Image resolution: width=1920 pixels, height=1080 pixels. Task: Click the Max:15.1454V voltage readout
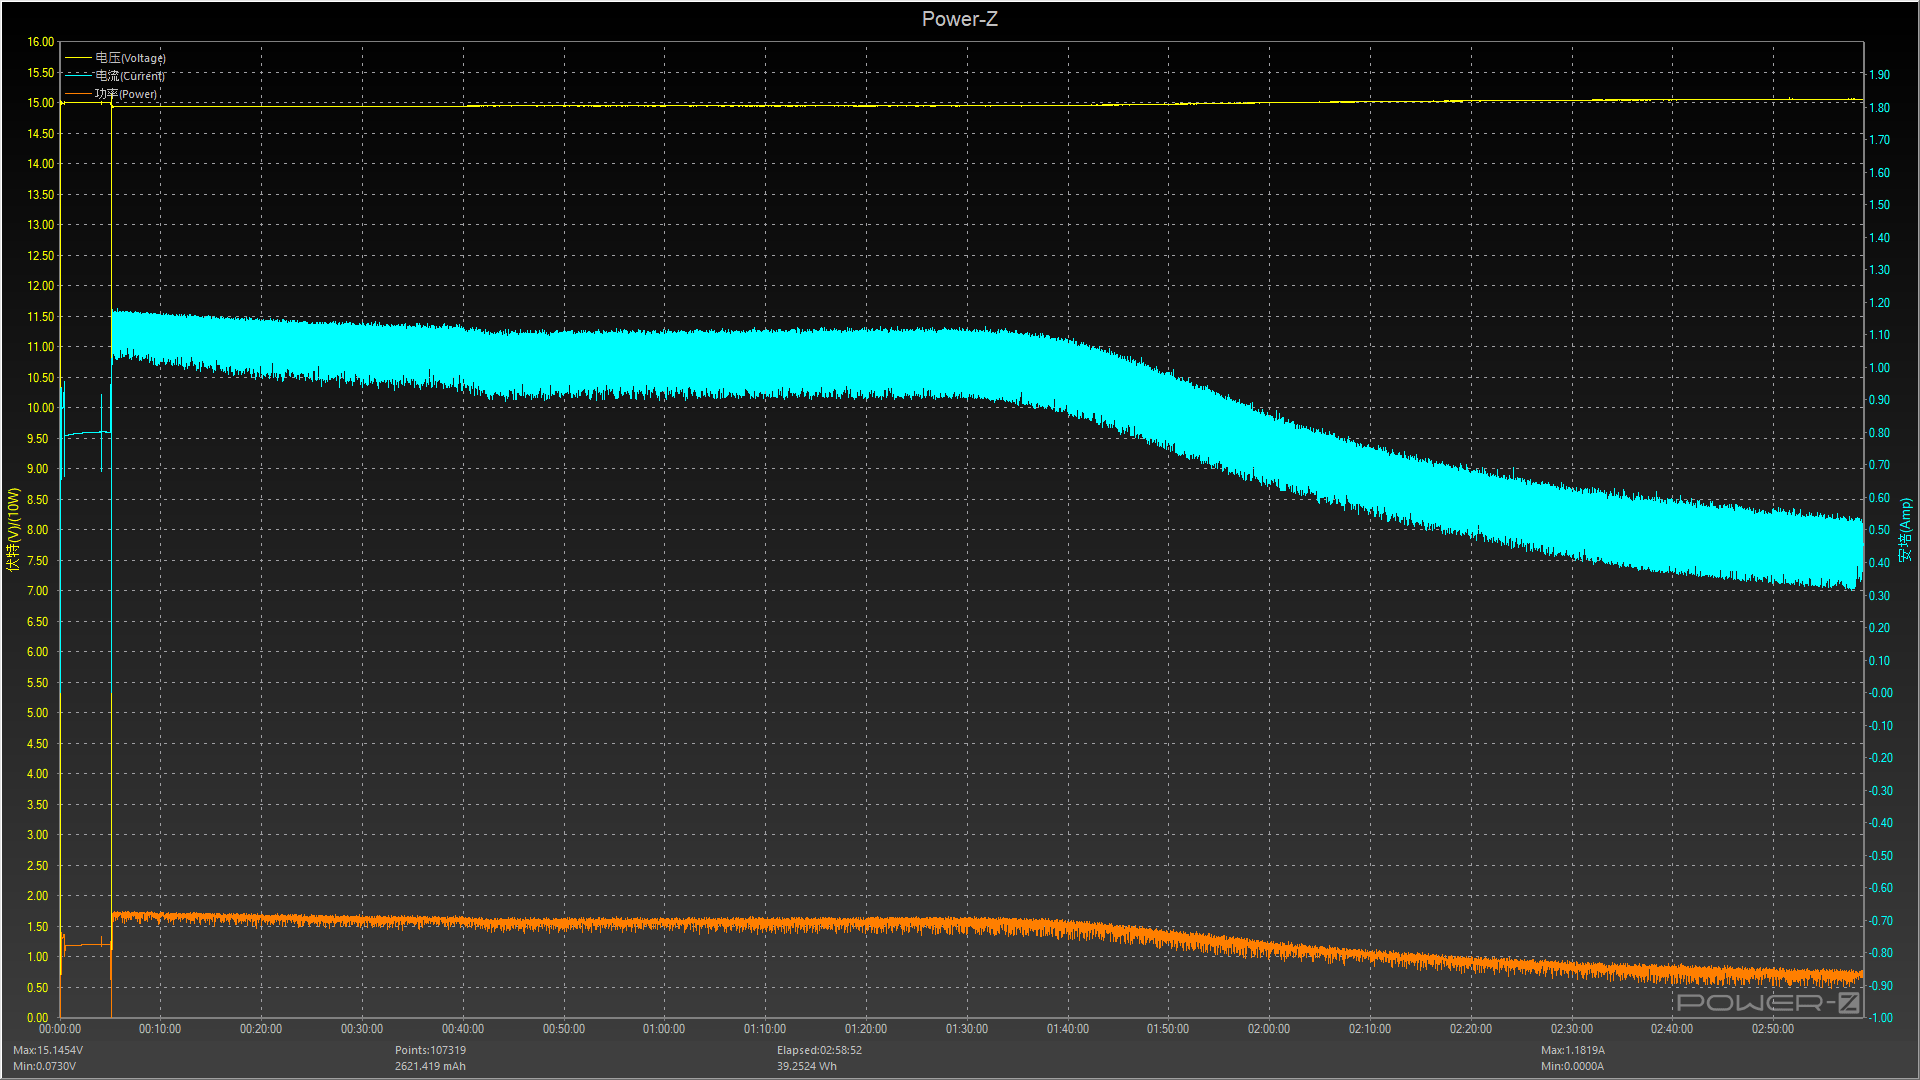pos(48,1050)
